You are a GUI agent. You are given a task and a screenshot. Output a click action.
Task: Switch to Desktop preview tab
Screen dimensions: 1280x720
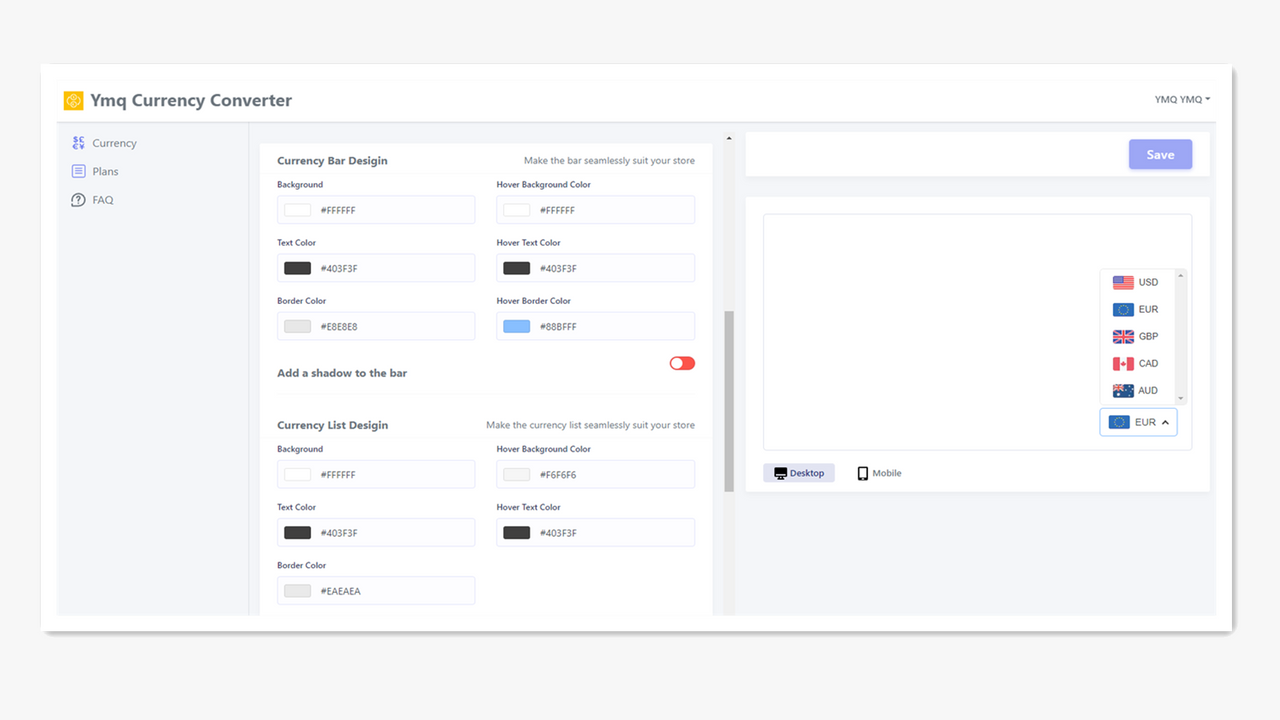[x=799, y=473]
